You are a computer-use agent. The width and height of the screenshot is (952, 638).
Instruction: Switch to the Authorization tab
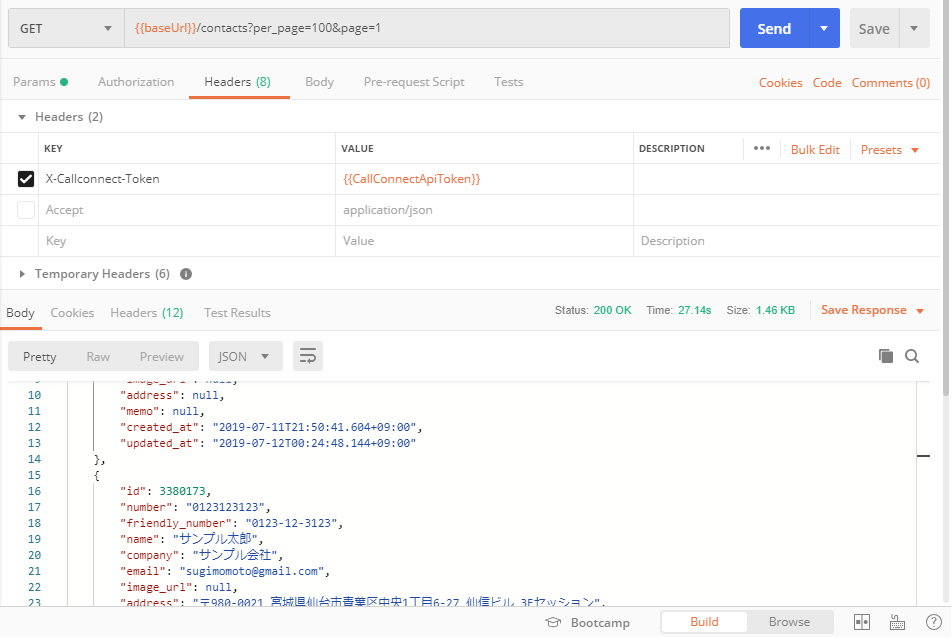(136, 82)
